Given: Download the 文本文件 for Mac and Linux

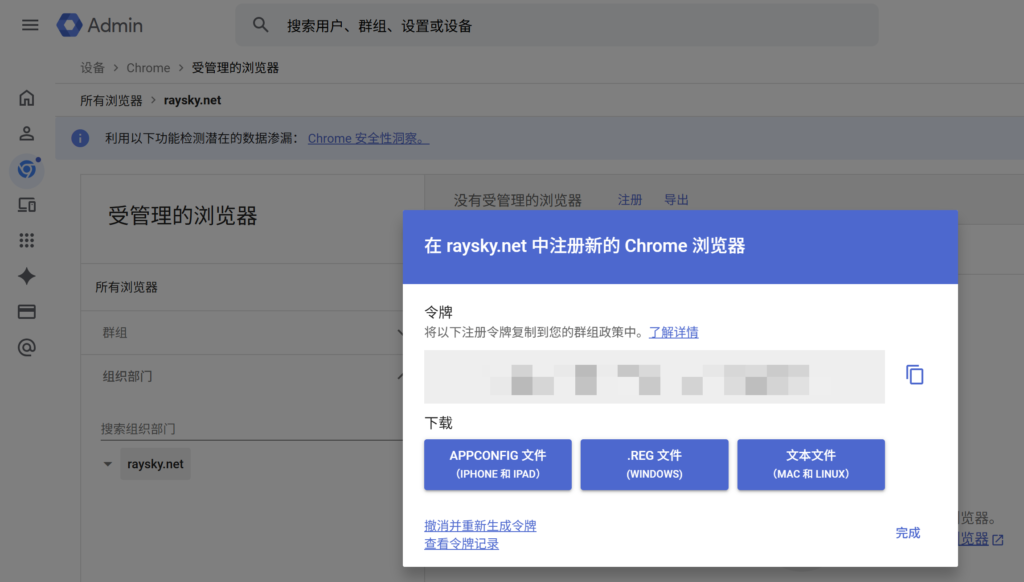Looking at the screenshot, I should point(810,464).
